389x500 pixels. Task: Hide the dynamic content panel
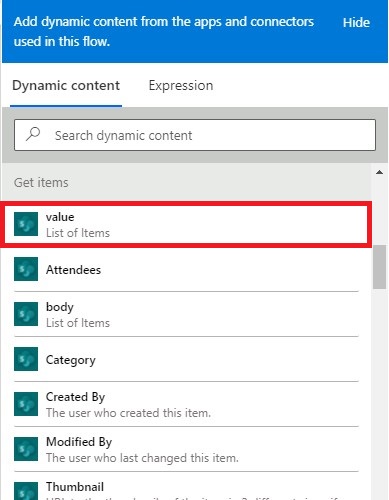pyautogui.click(x=356, y=22)
